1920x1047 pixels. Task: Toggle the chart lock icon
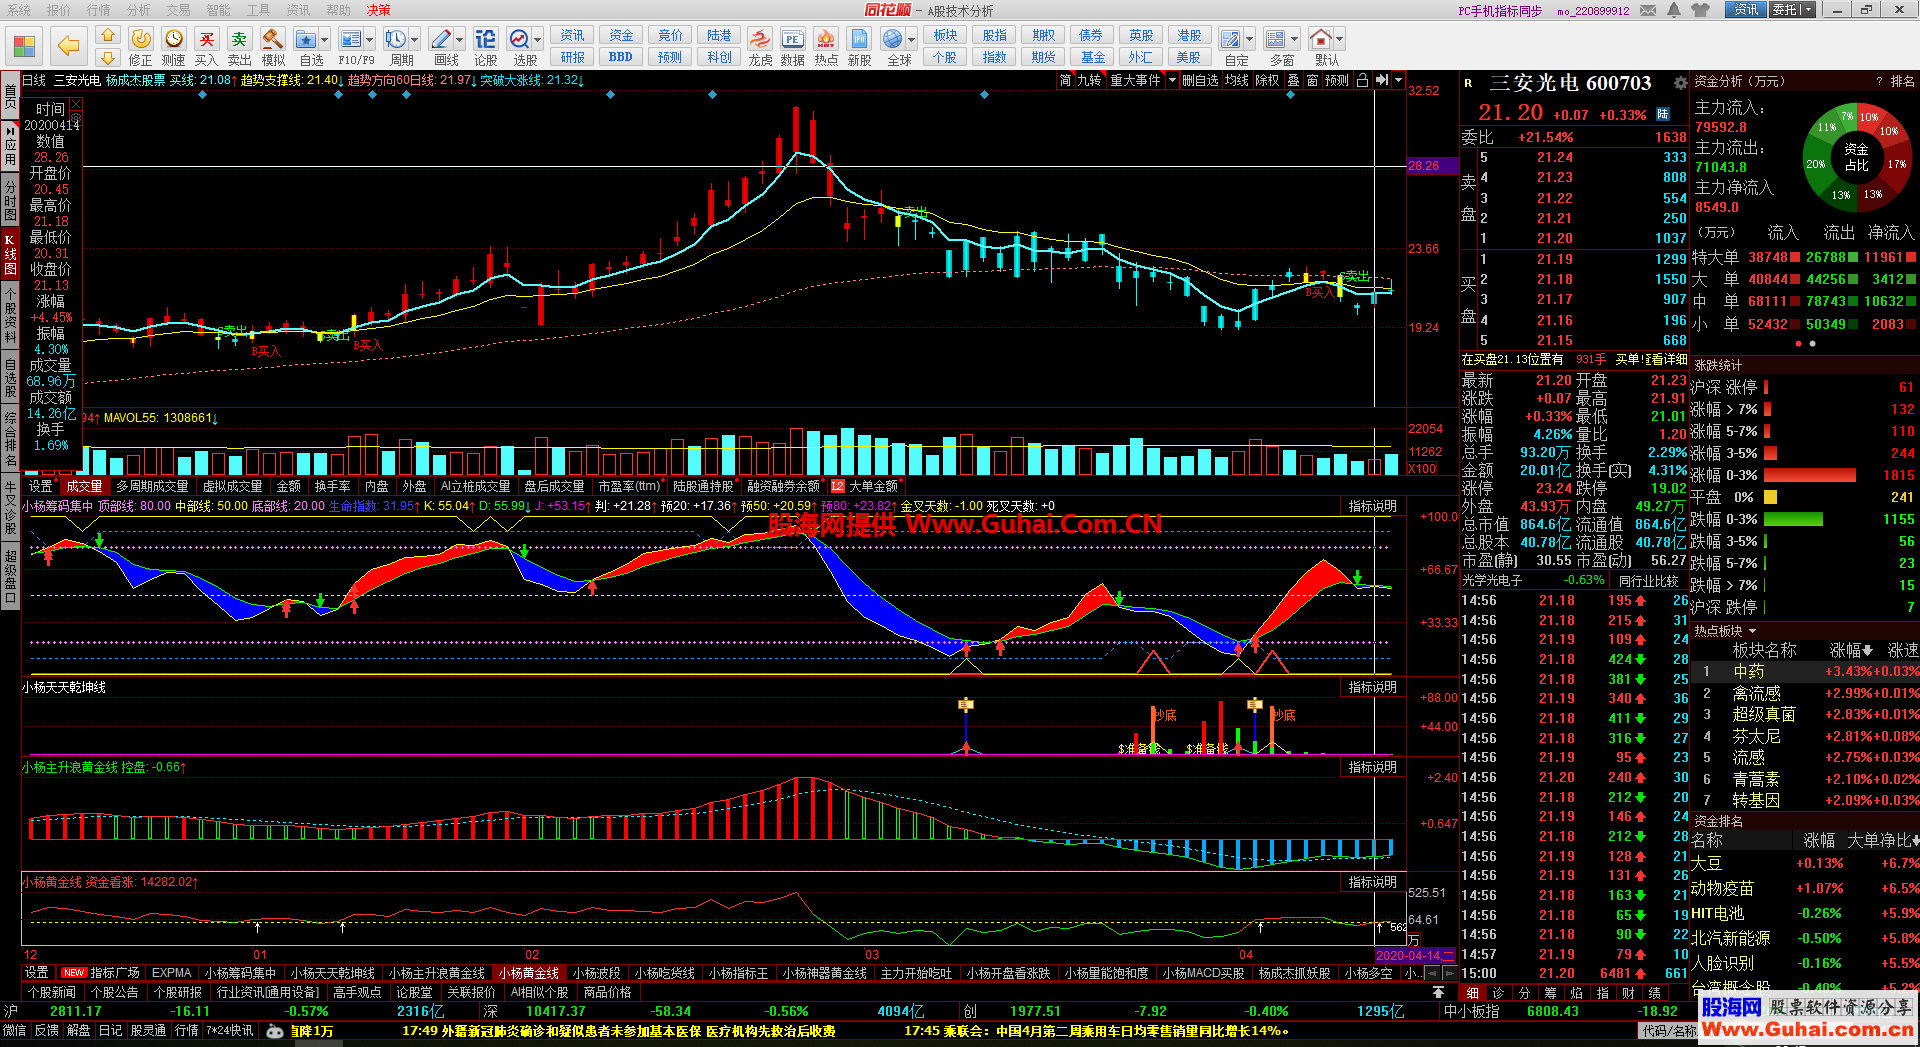(x=1362, y=81)
